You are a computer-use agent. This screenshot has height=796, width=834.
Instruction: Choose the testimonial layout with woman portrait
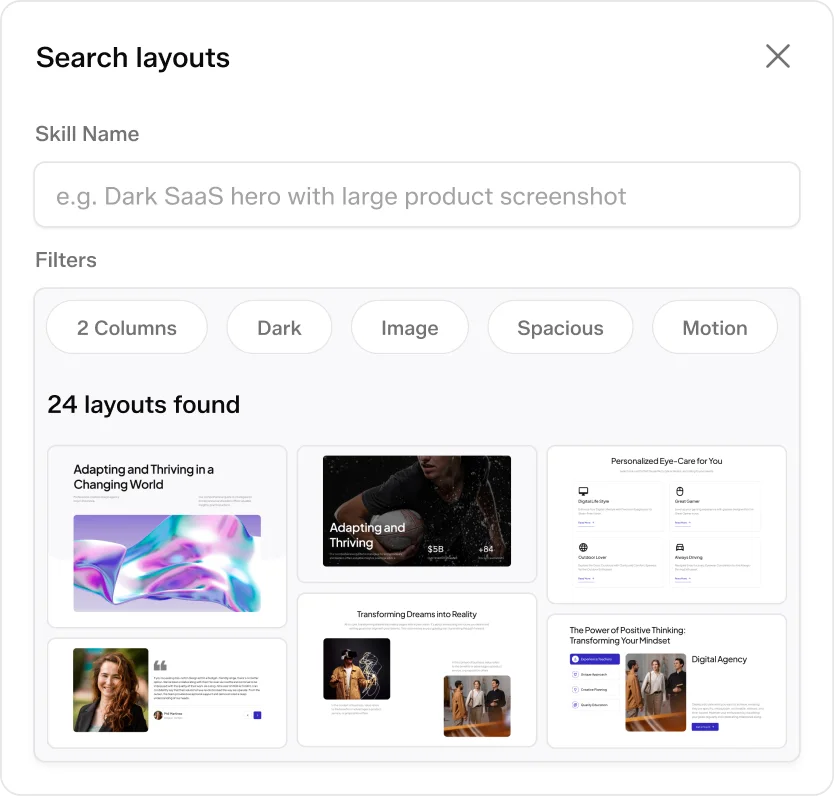[167, 693]
